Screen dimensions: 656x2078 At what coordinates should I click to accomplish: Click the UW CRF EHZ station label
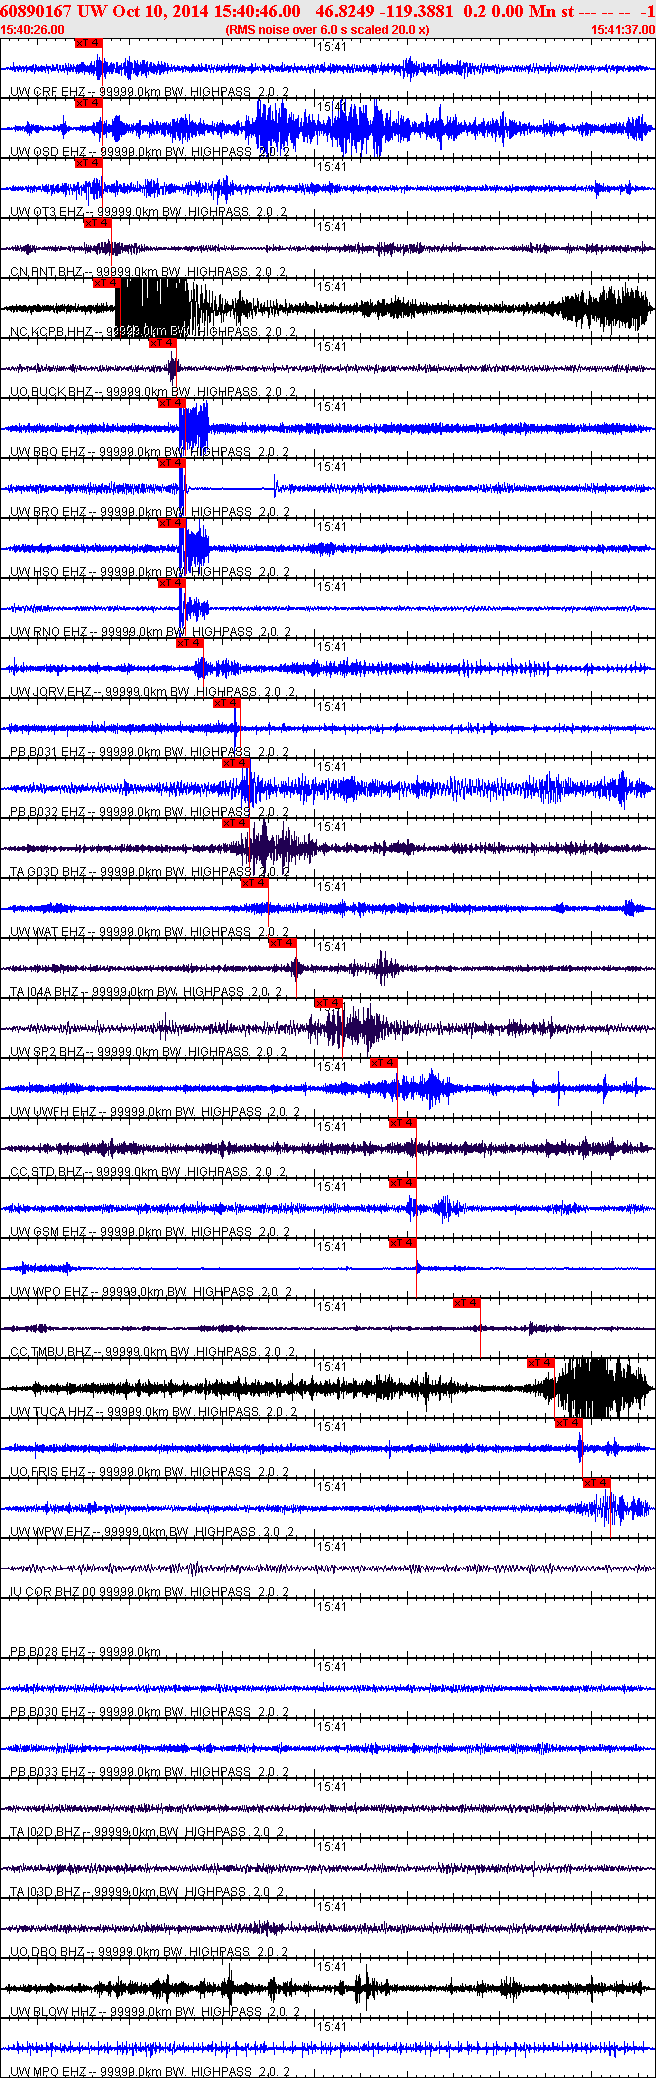tap(47, 92)
